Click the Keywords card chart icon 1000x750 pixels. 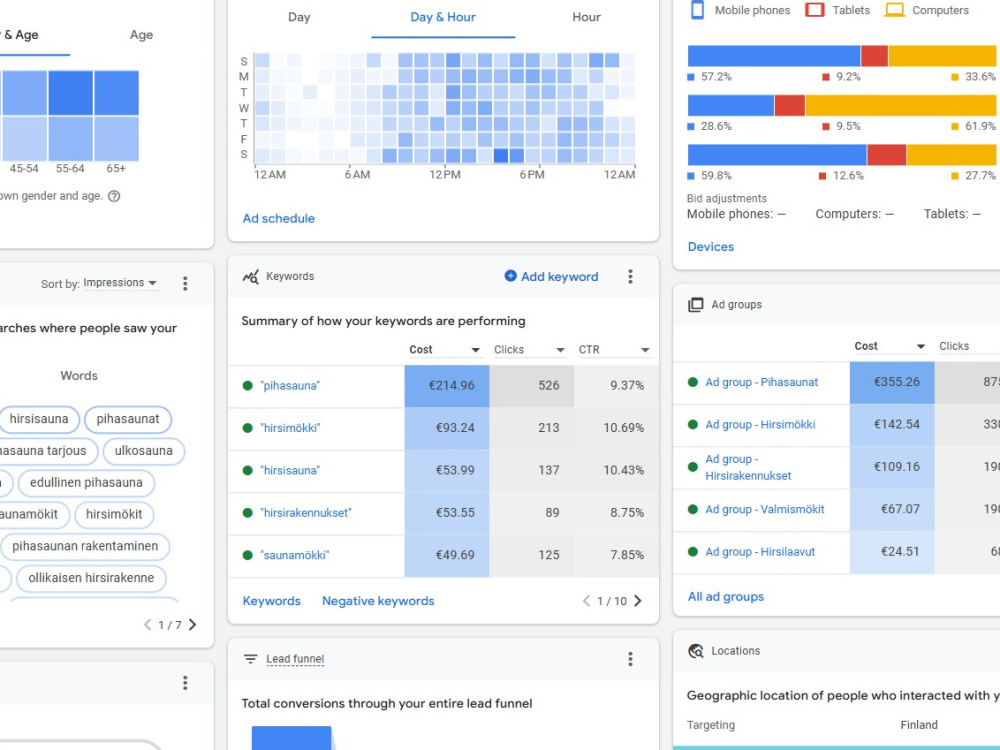[251, 276]
